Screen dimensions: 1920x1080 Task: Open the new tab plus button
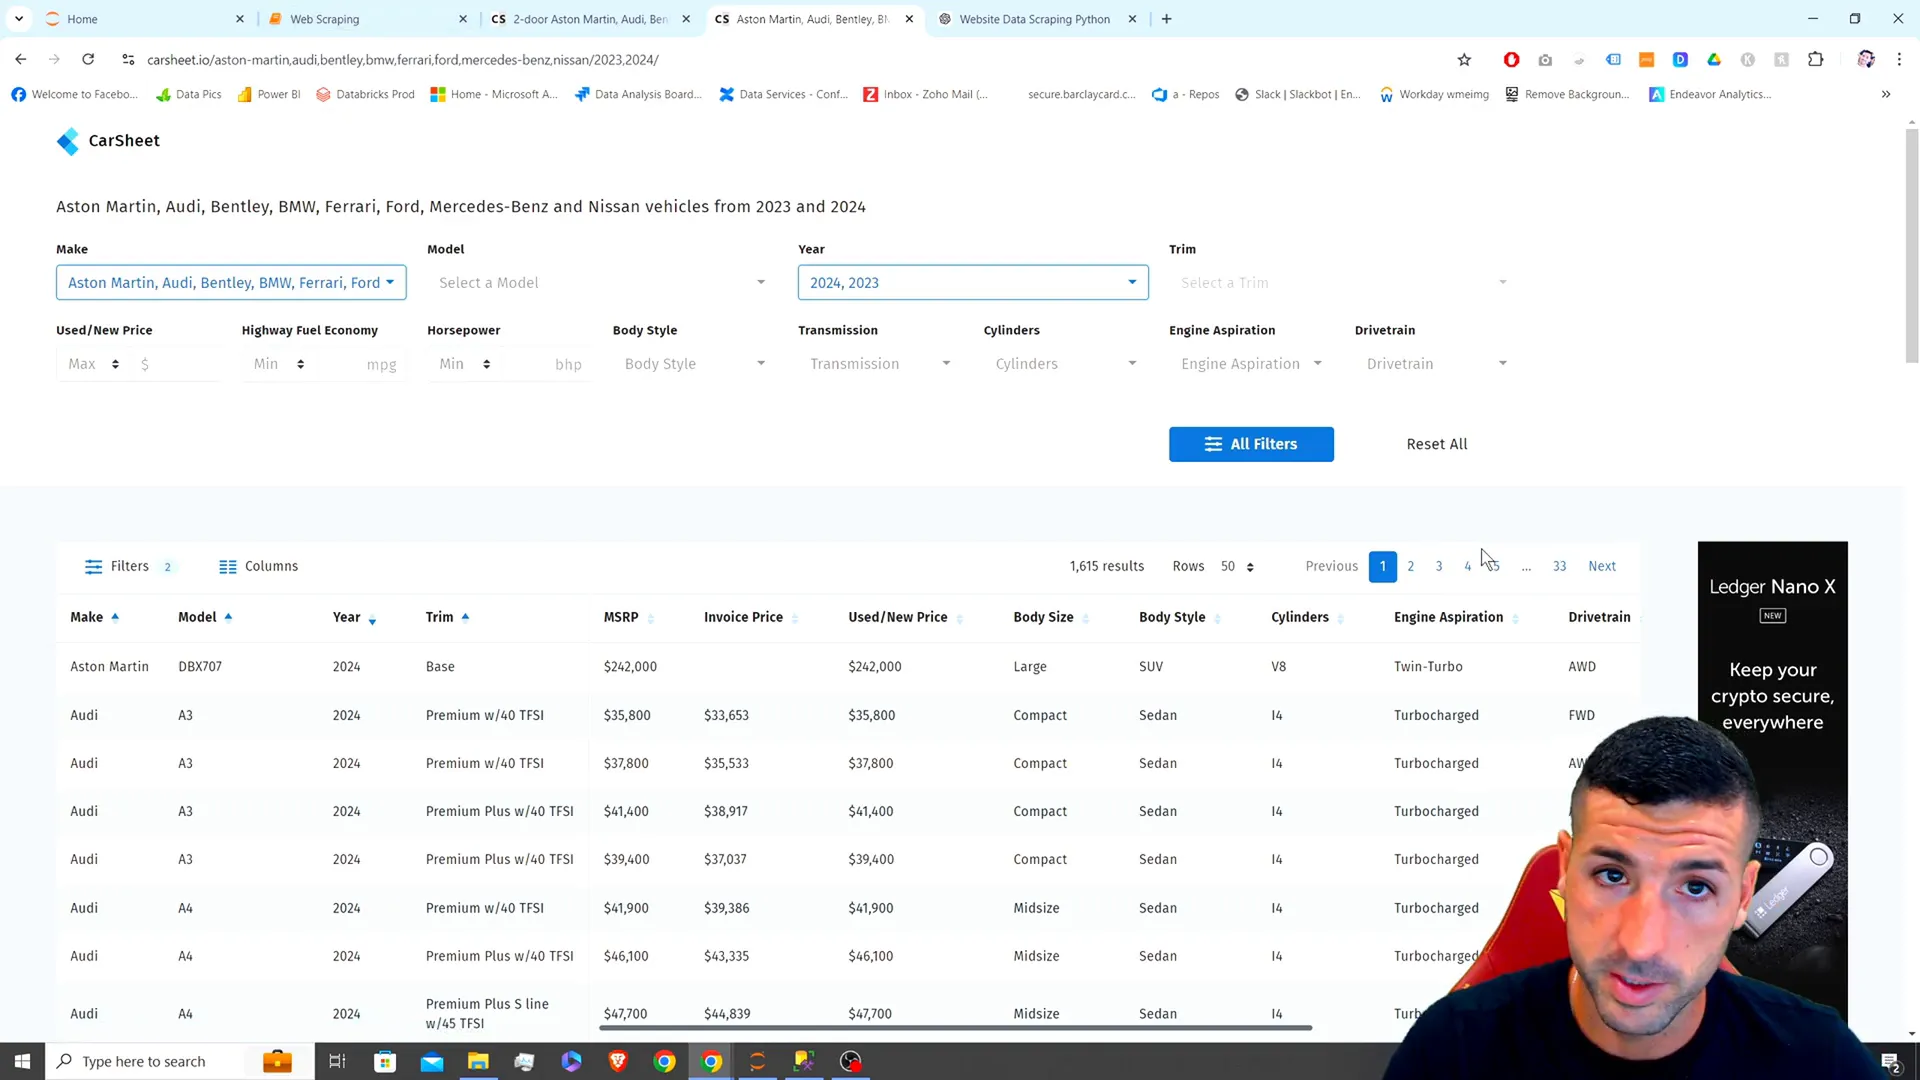1166,19
